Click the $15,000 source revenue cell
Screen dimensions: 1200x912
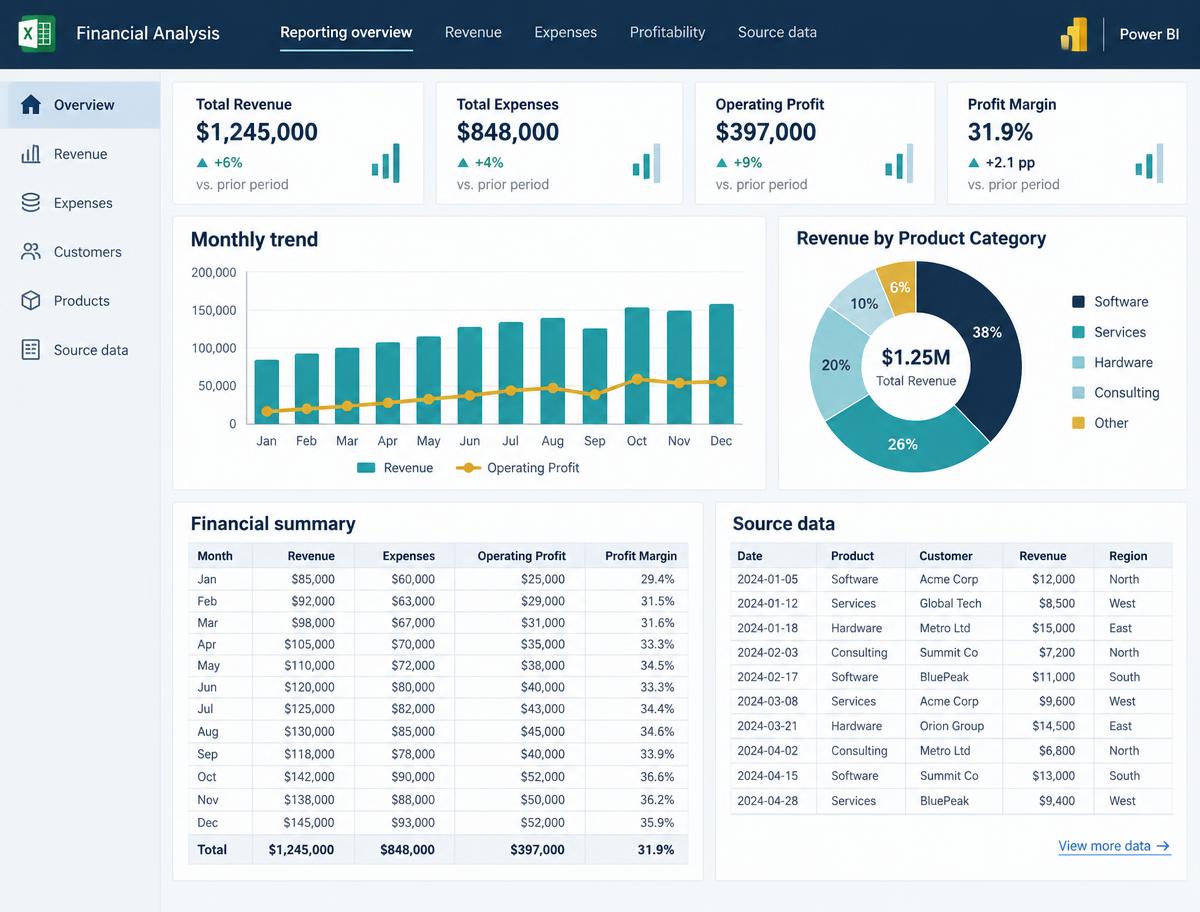1054,628
